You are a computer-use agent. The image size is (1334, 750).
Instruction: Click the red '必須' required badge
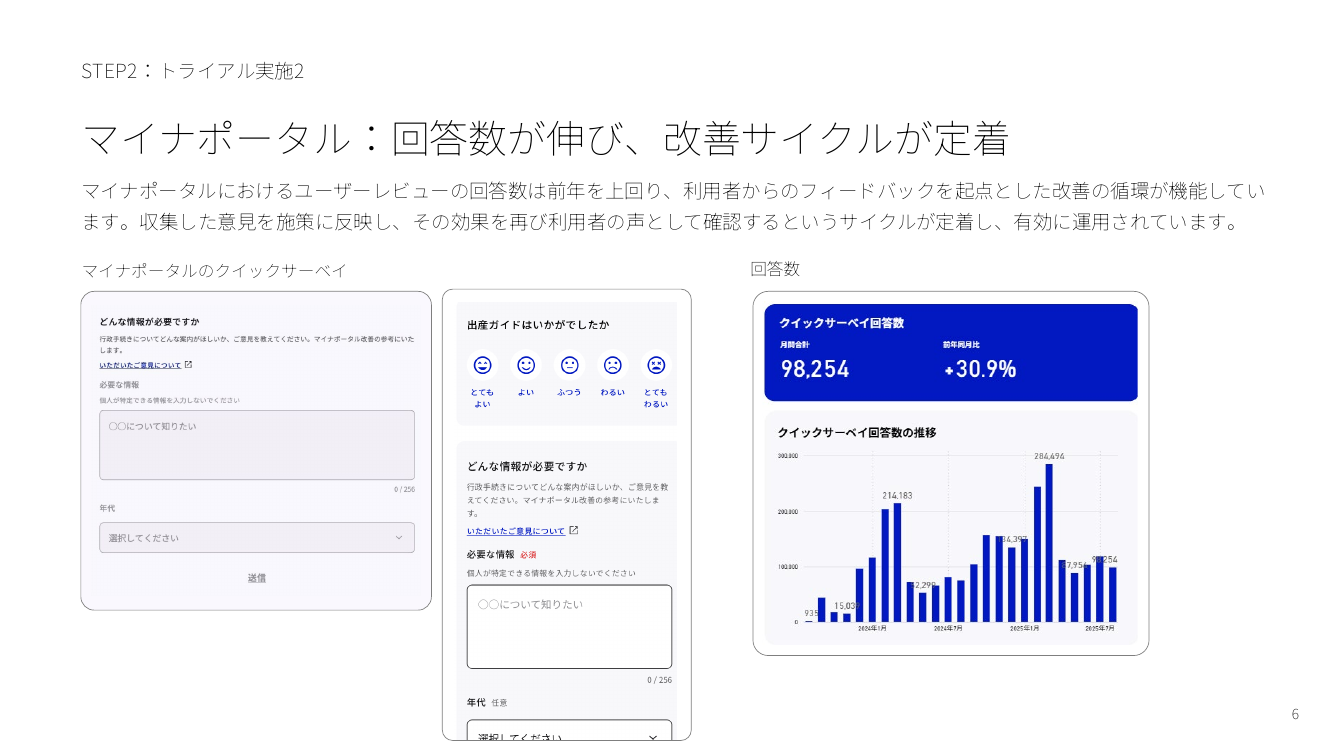(x=528, y=555)
